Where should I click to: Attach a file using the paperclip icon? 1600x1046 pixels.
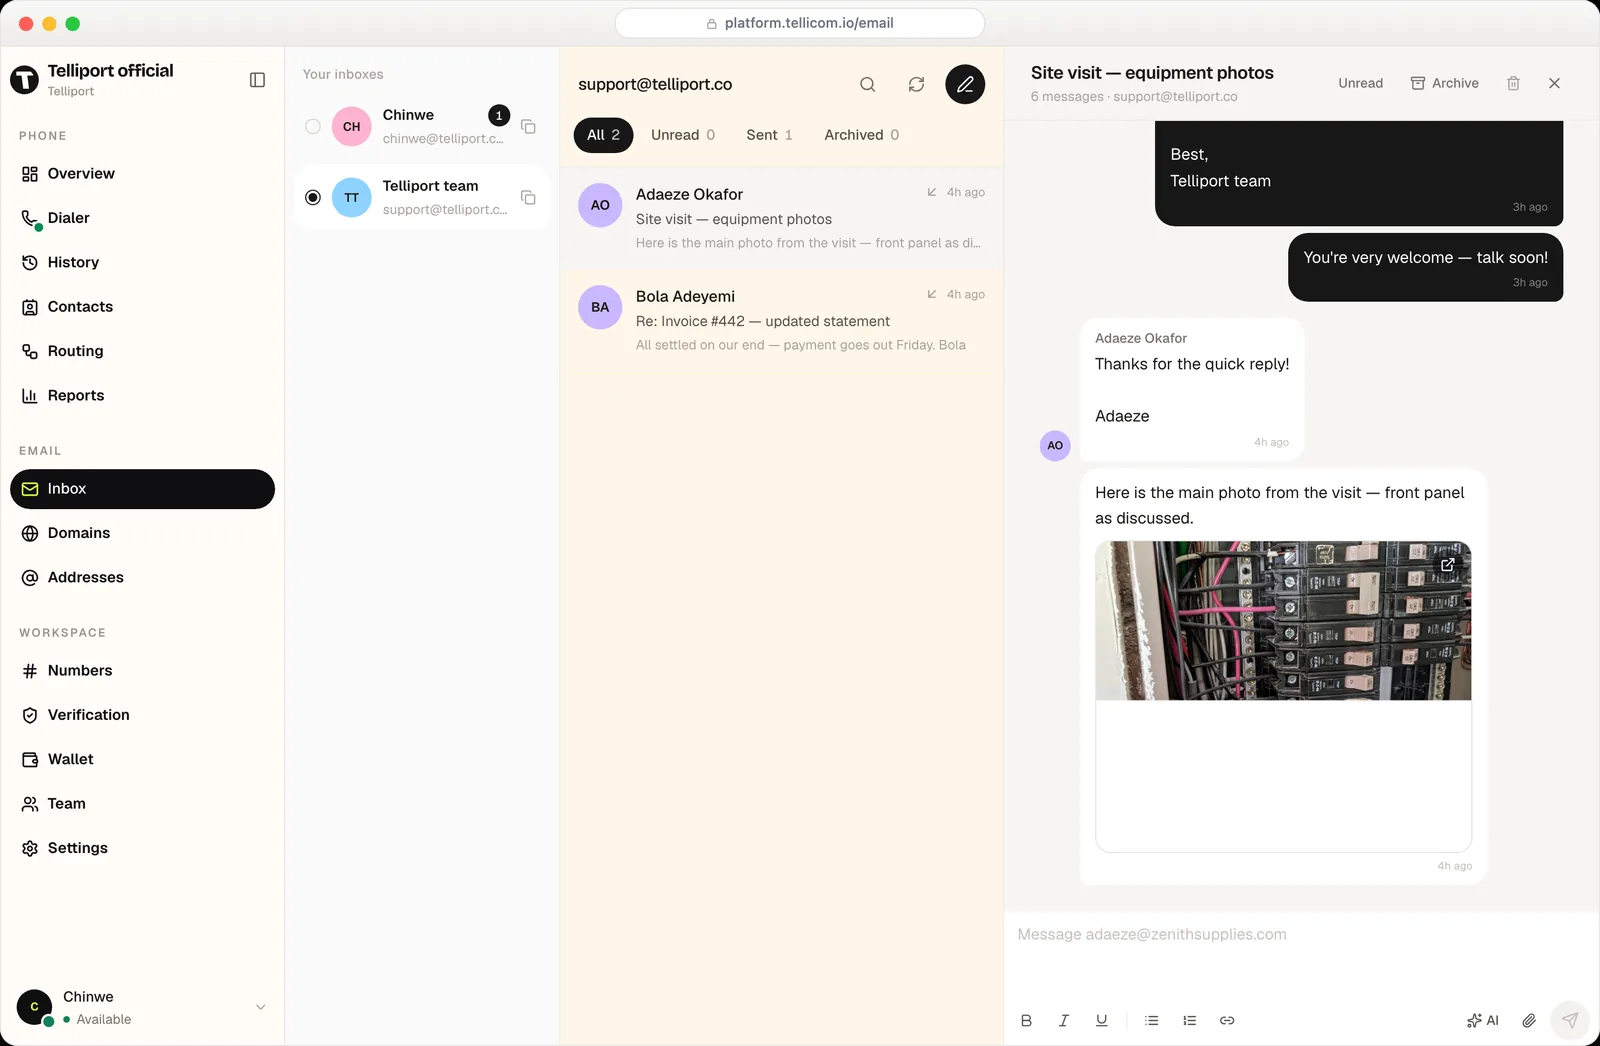coord(1529,1020)
